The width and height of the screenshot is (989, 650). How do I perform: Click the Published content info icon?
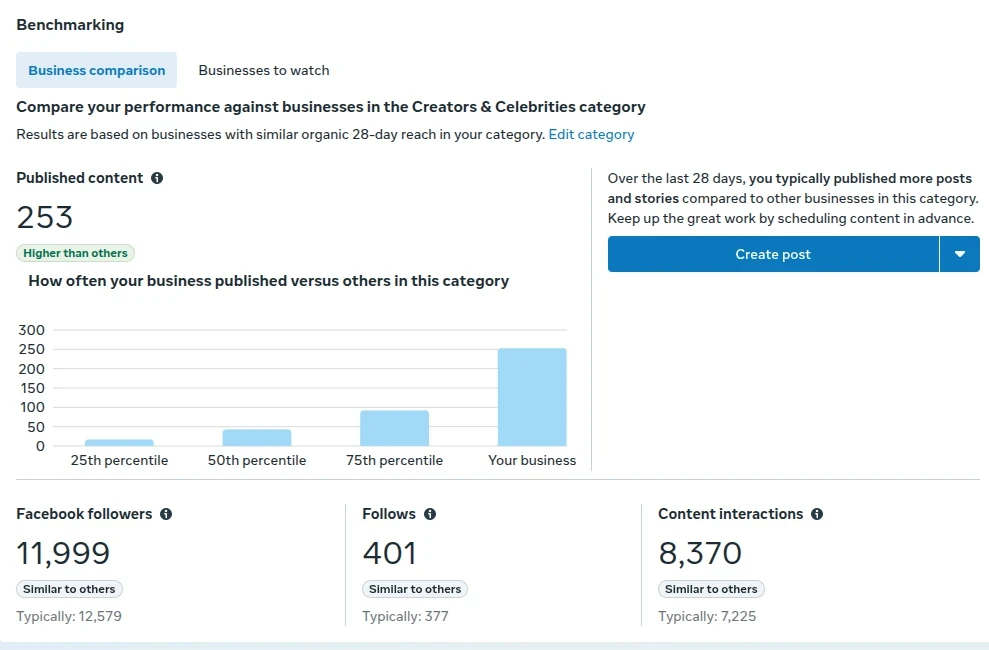pyautogui.click(x=157, y=178)
